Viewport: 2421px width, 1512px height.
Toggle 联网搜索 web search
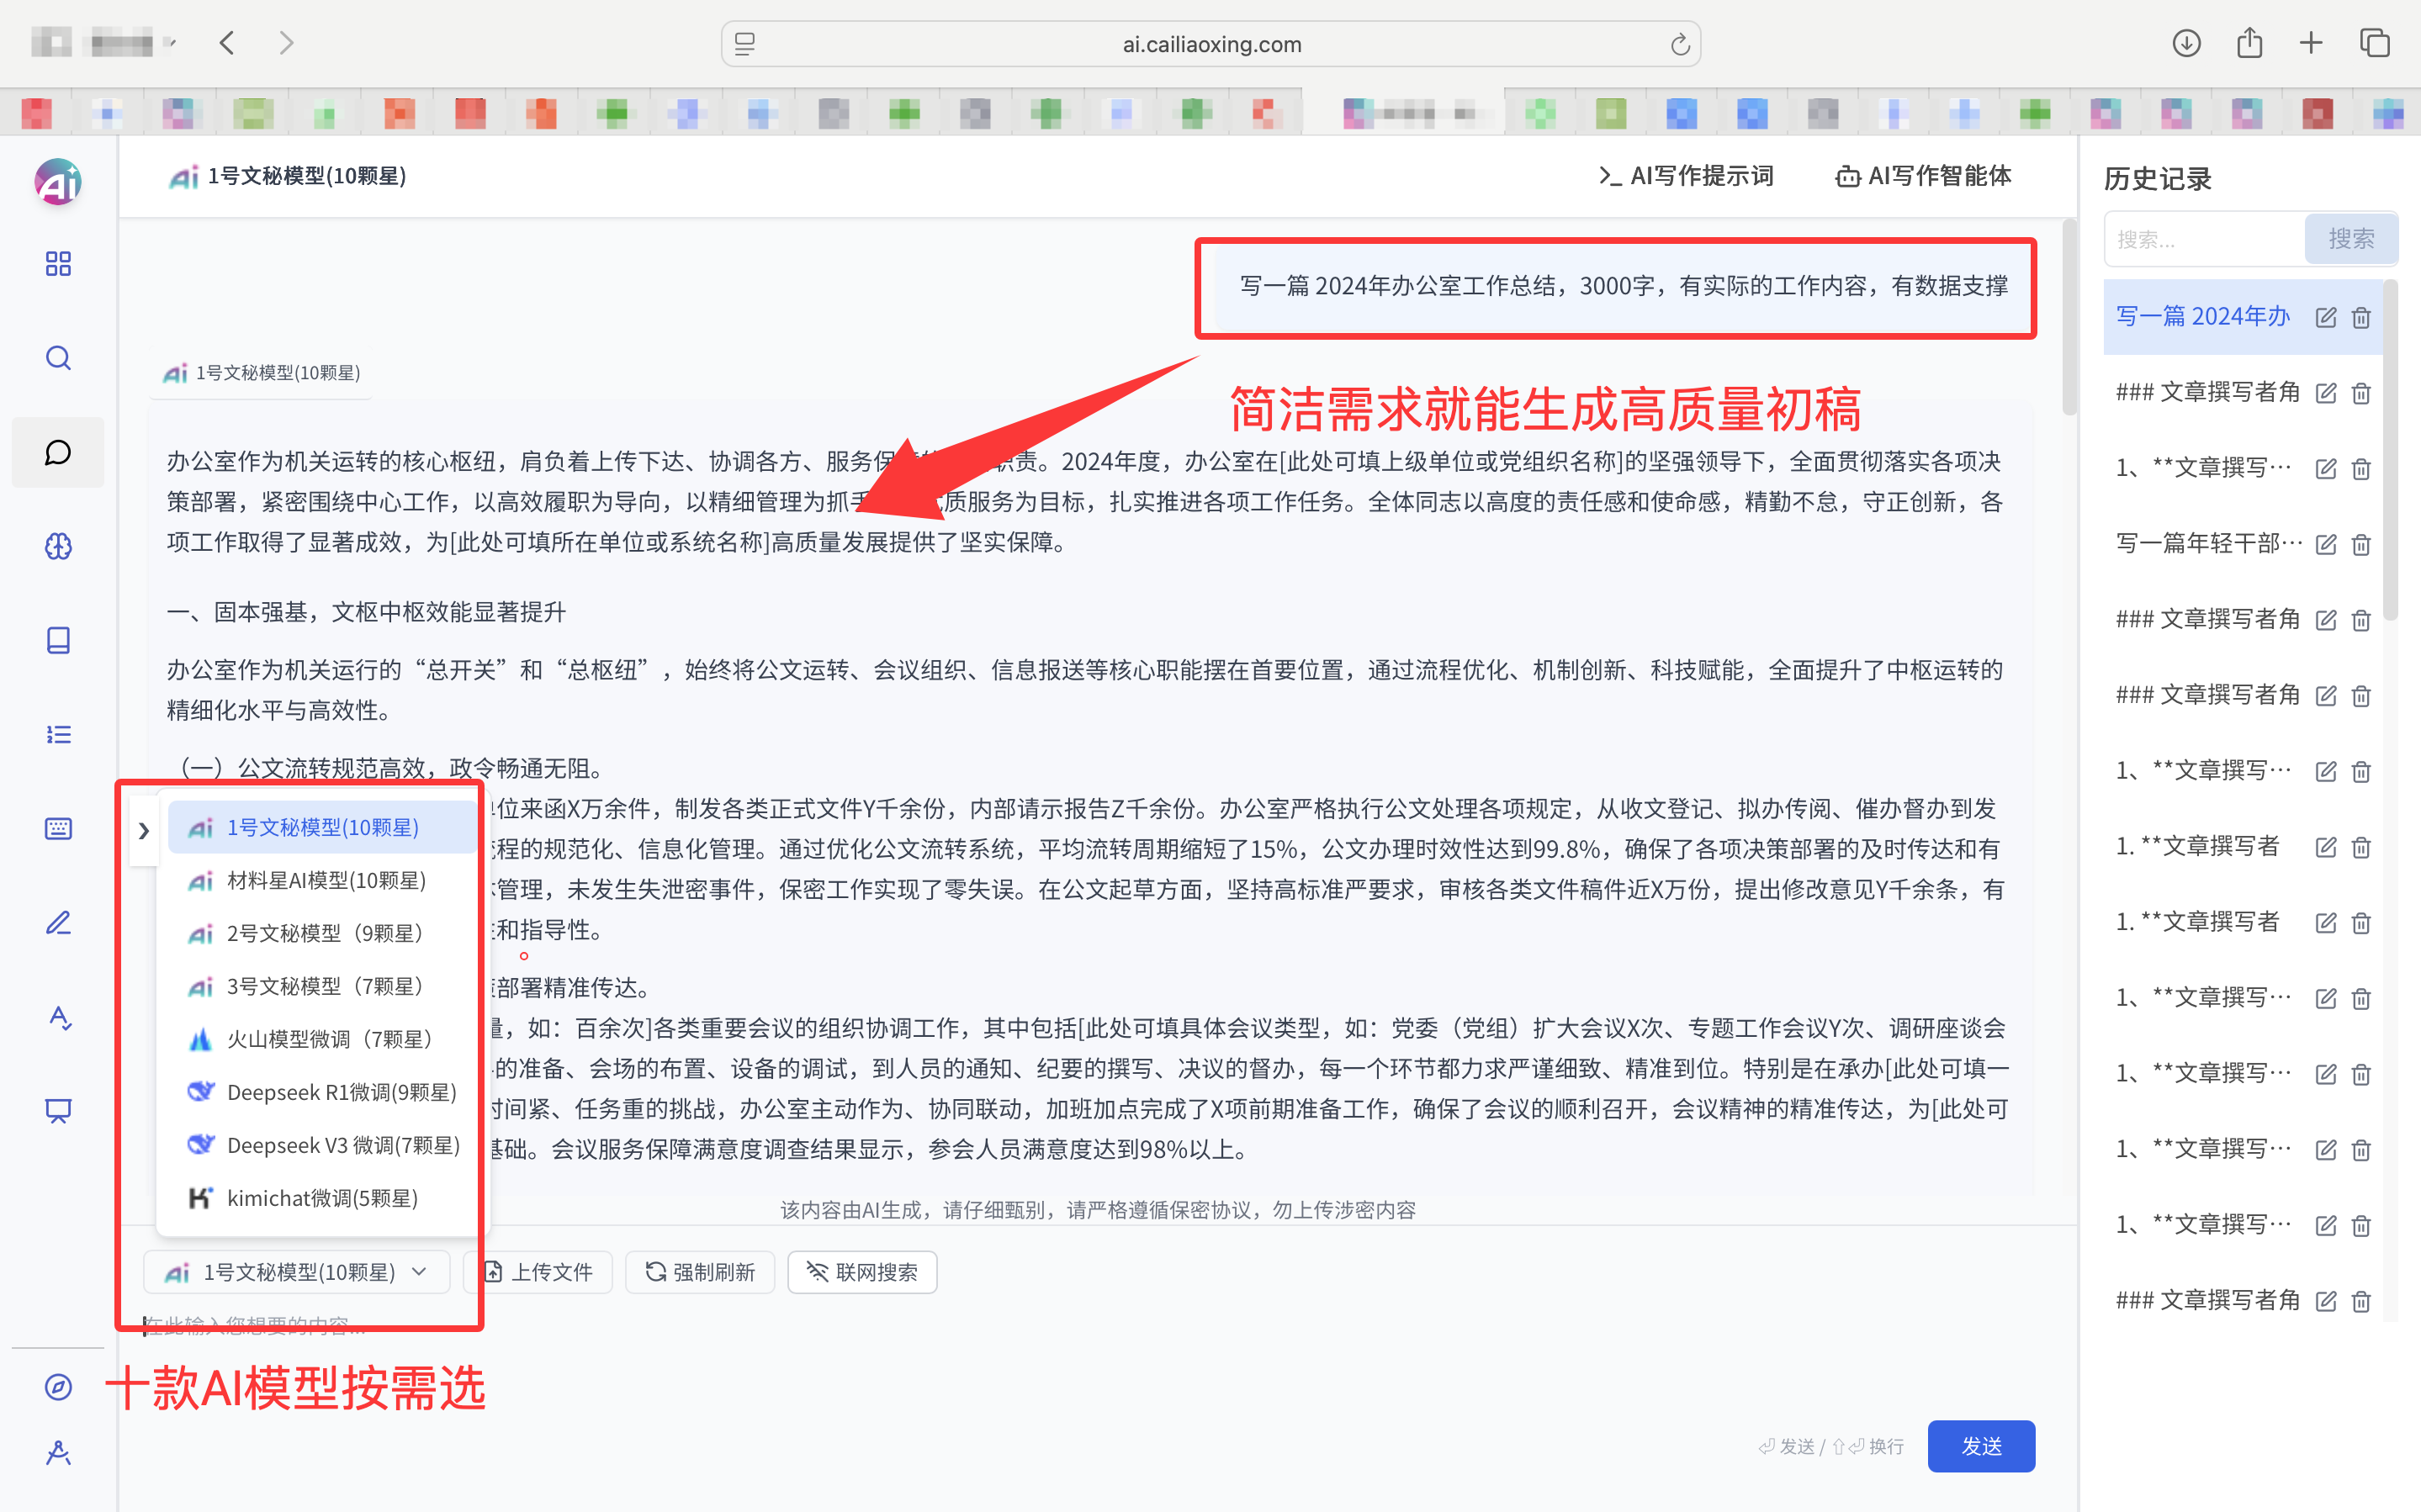tap(862, 1272)
